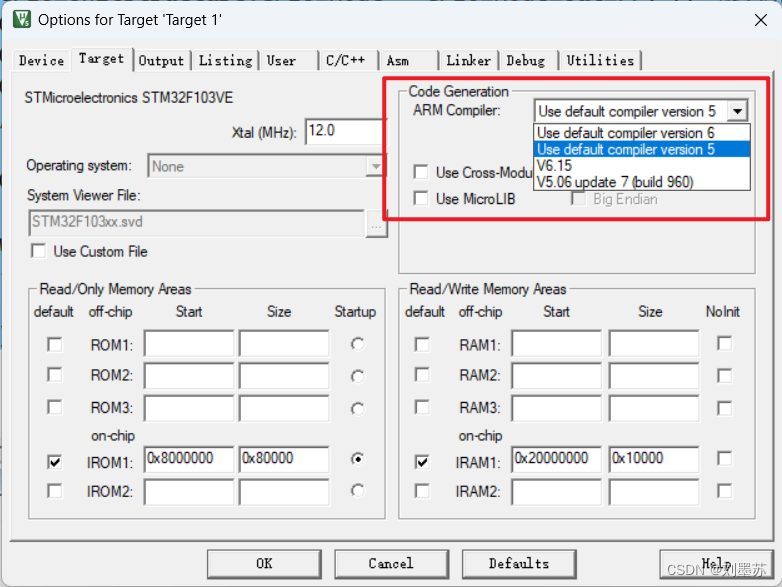Viewport: 782px width, 587px height.
Task: Select V6.15 compiler option
Action: 641,166
